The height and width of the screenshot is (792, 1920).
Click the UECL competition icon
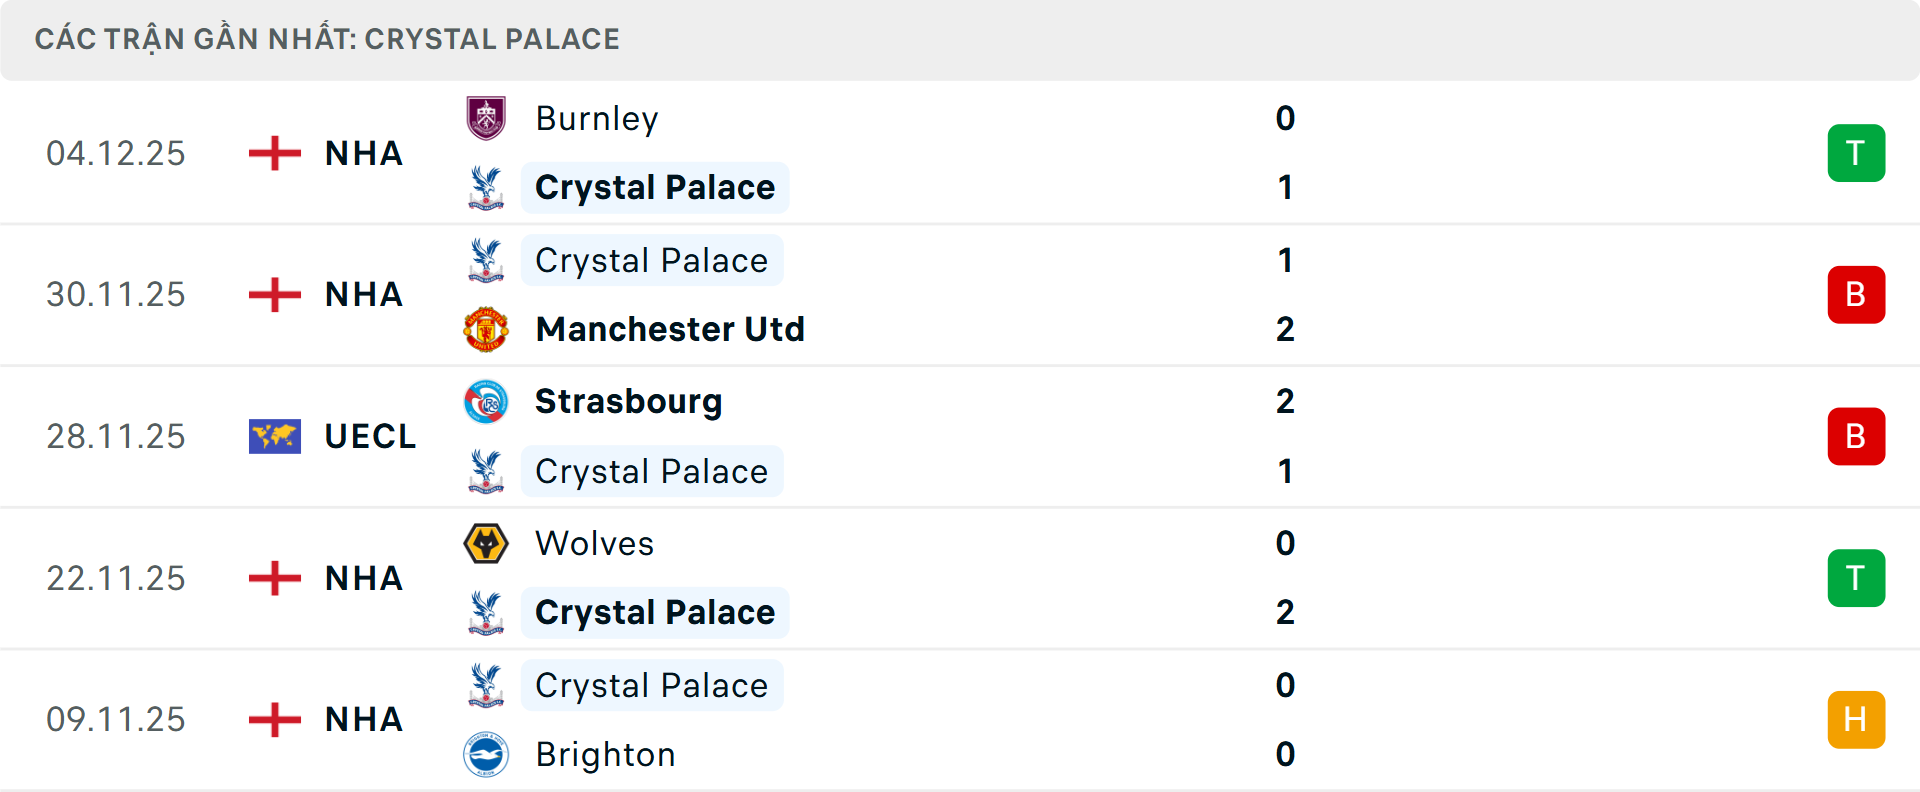coord(273,435)
